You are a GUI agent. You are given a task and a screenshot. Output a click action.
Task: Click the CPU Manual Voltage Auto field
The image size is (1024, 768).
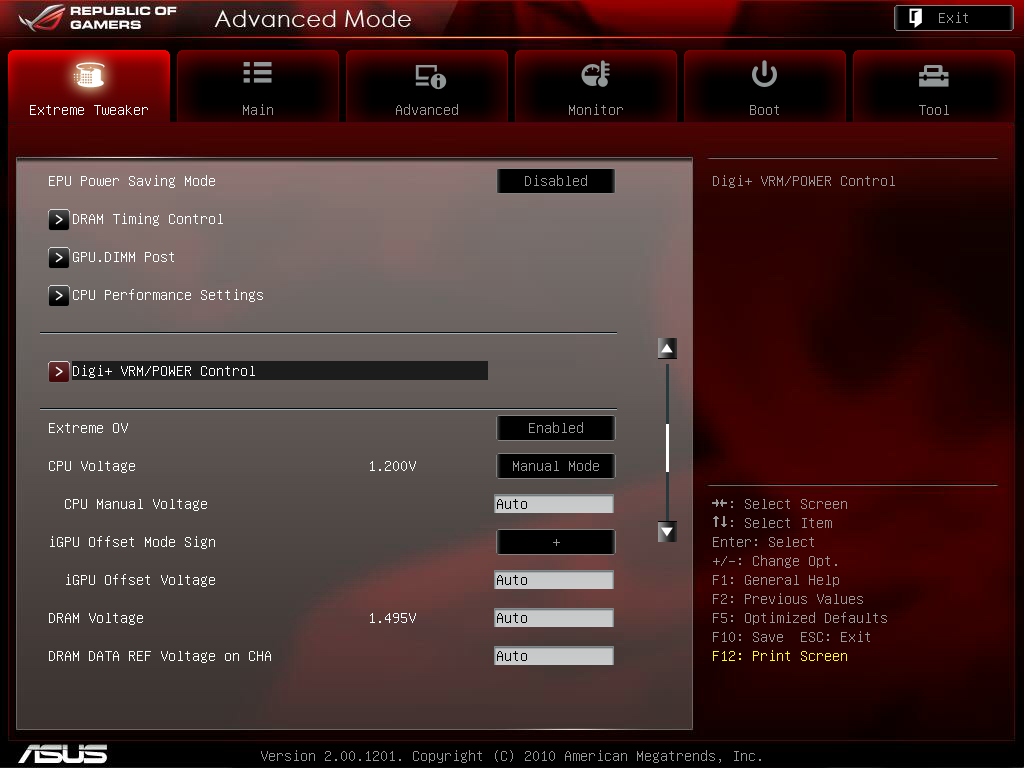(x=554, y=504)
